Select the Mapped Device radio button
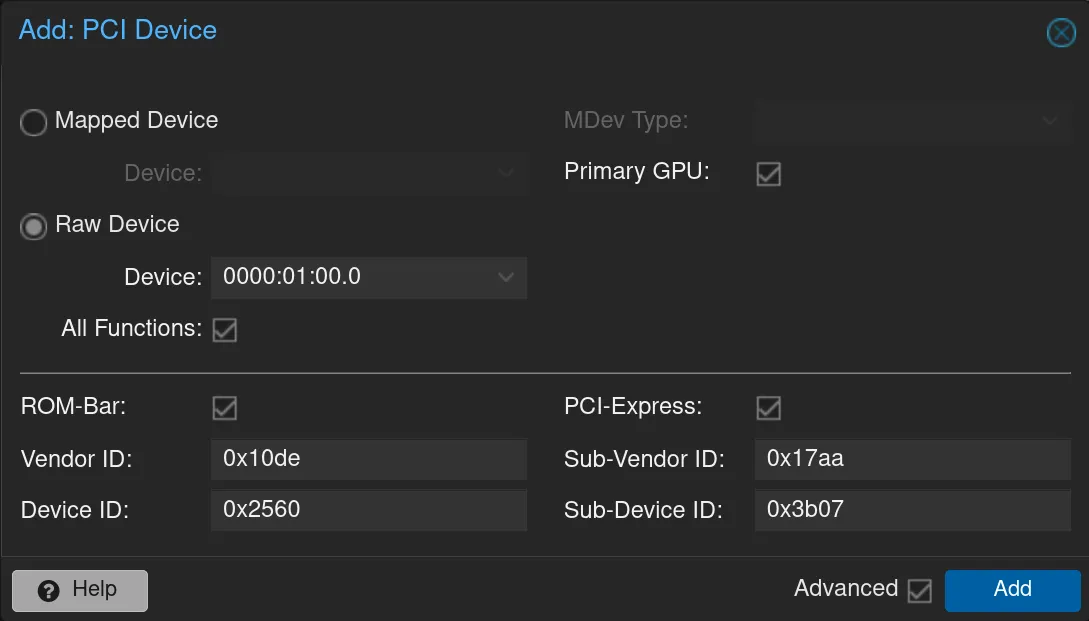The image size is (1089, 621). click(33, 122)
